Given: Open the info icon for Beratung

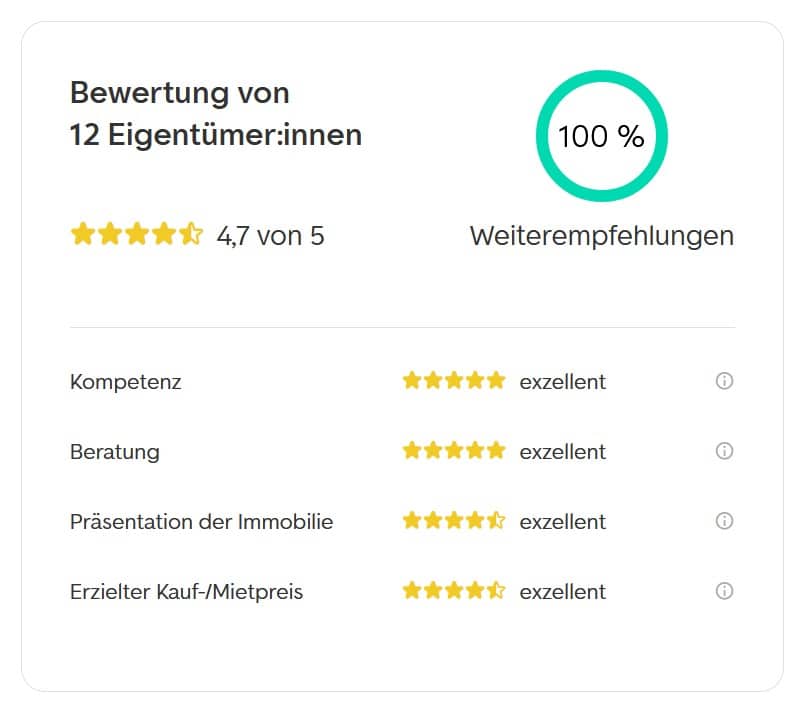Looking at the screenshot, I should [724, 451].
